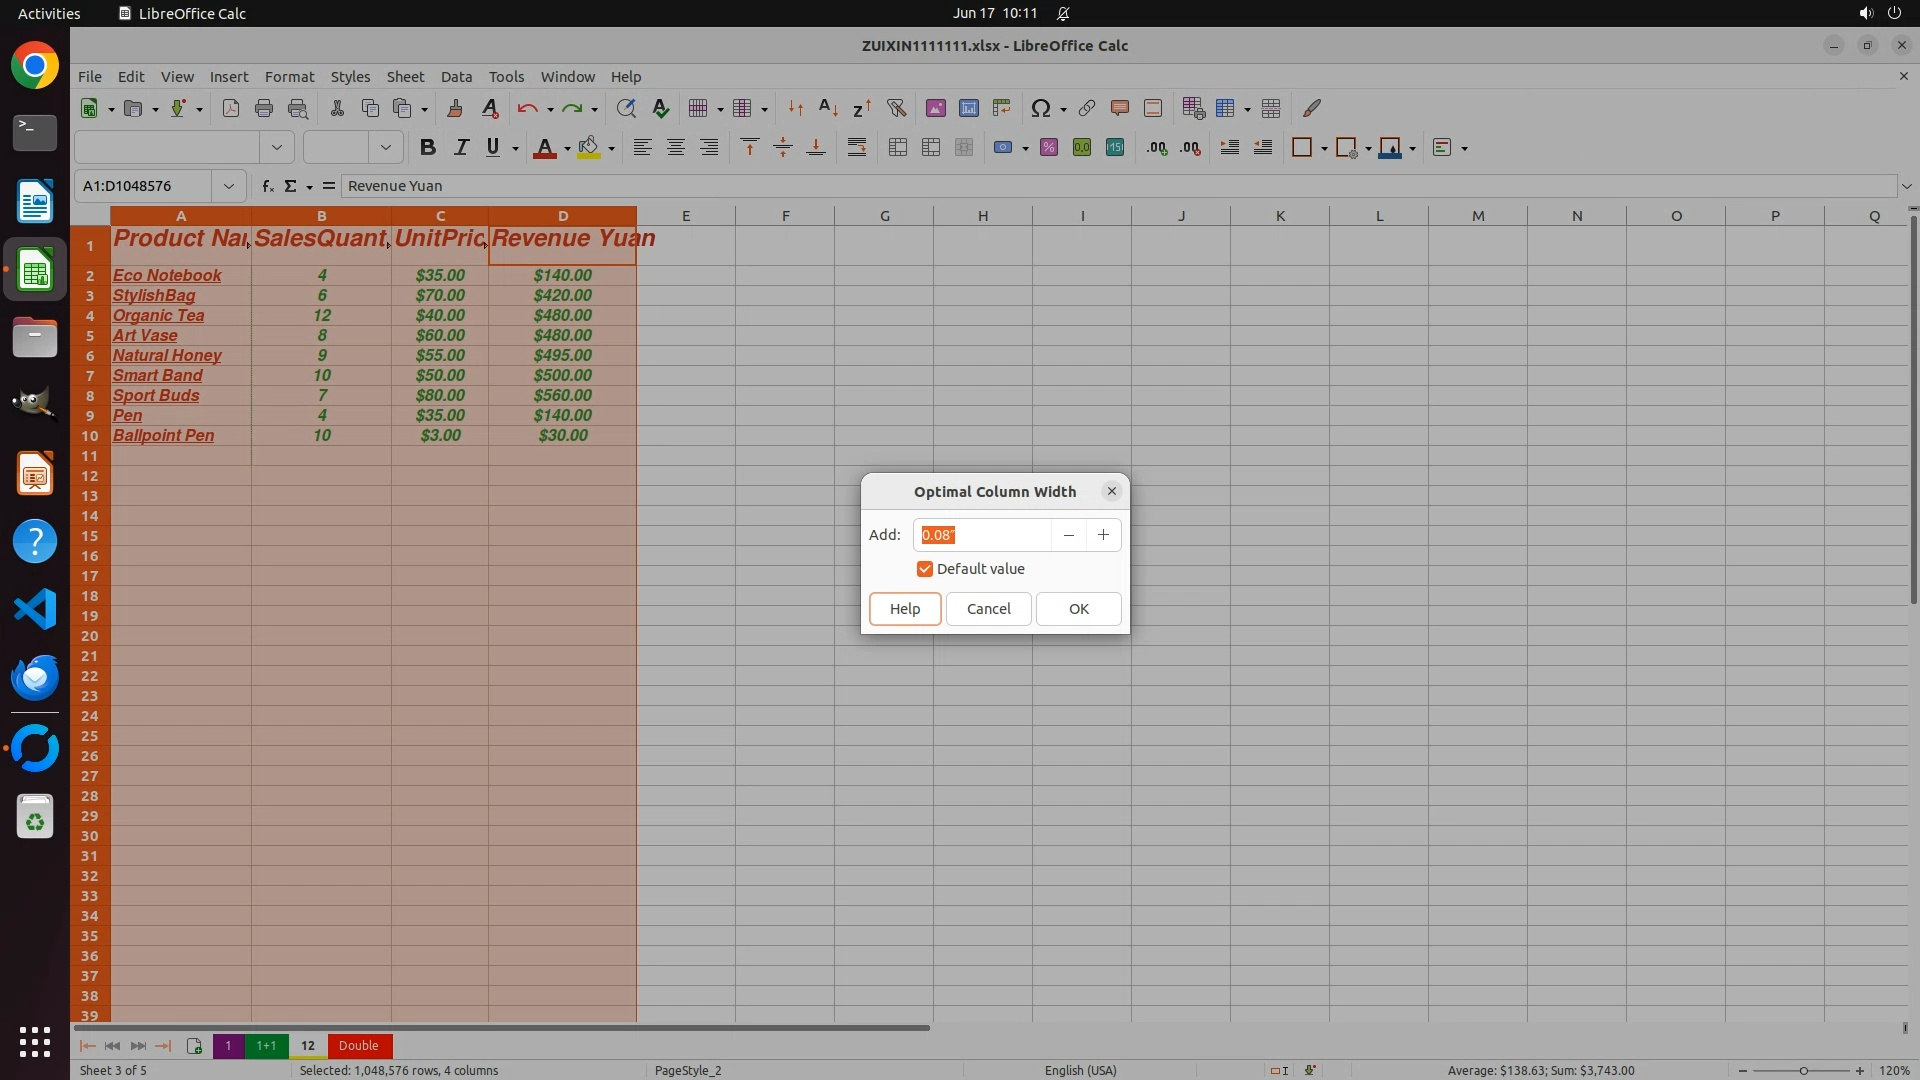Click the Function Wizard icon
This screenshot has width=1920, height=1080.
pyautogui.click(x=267, y=186)
